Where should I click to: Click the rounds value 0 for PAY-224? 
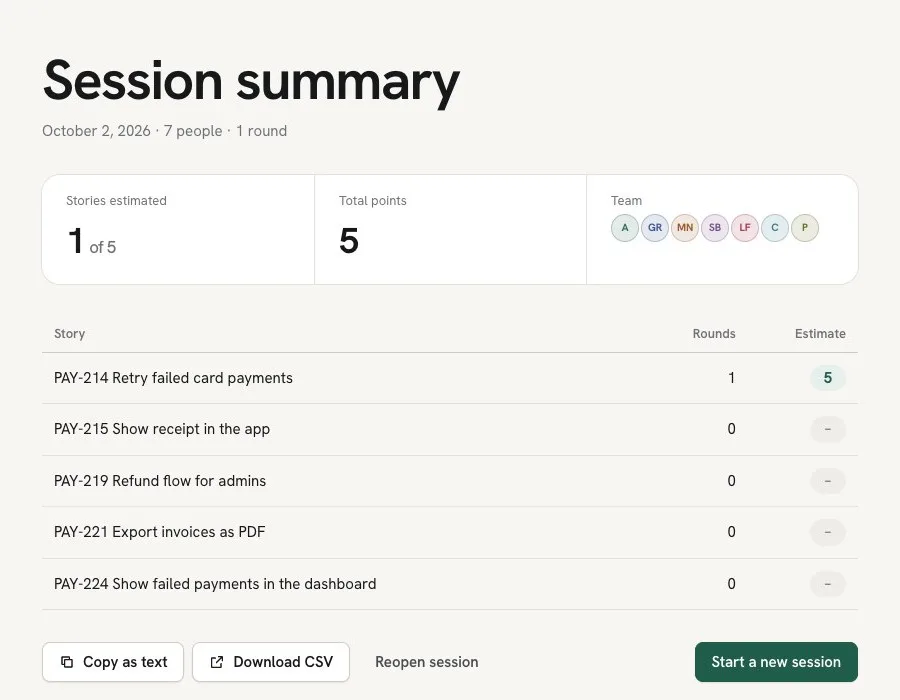pos(731,584)
